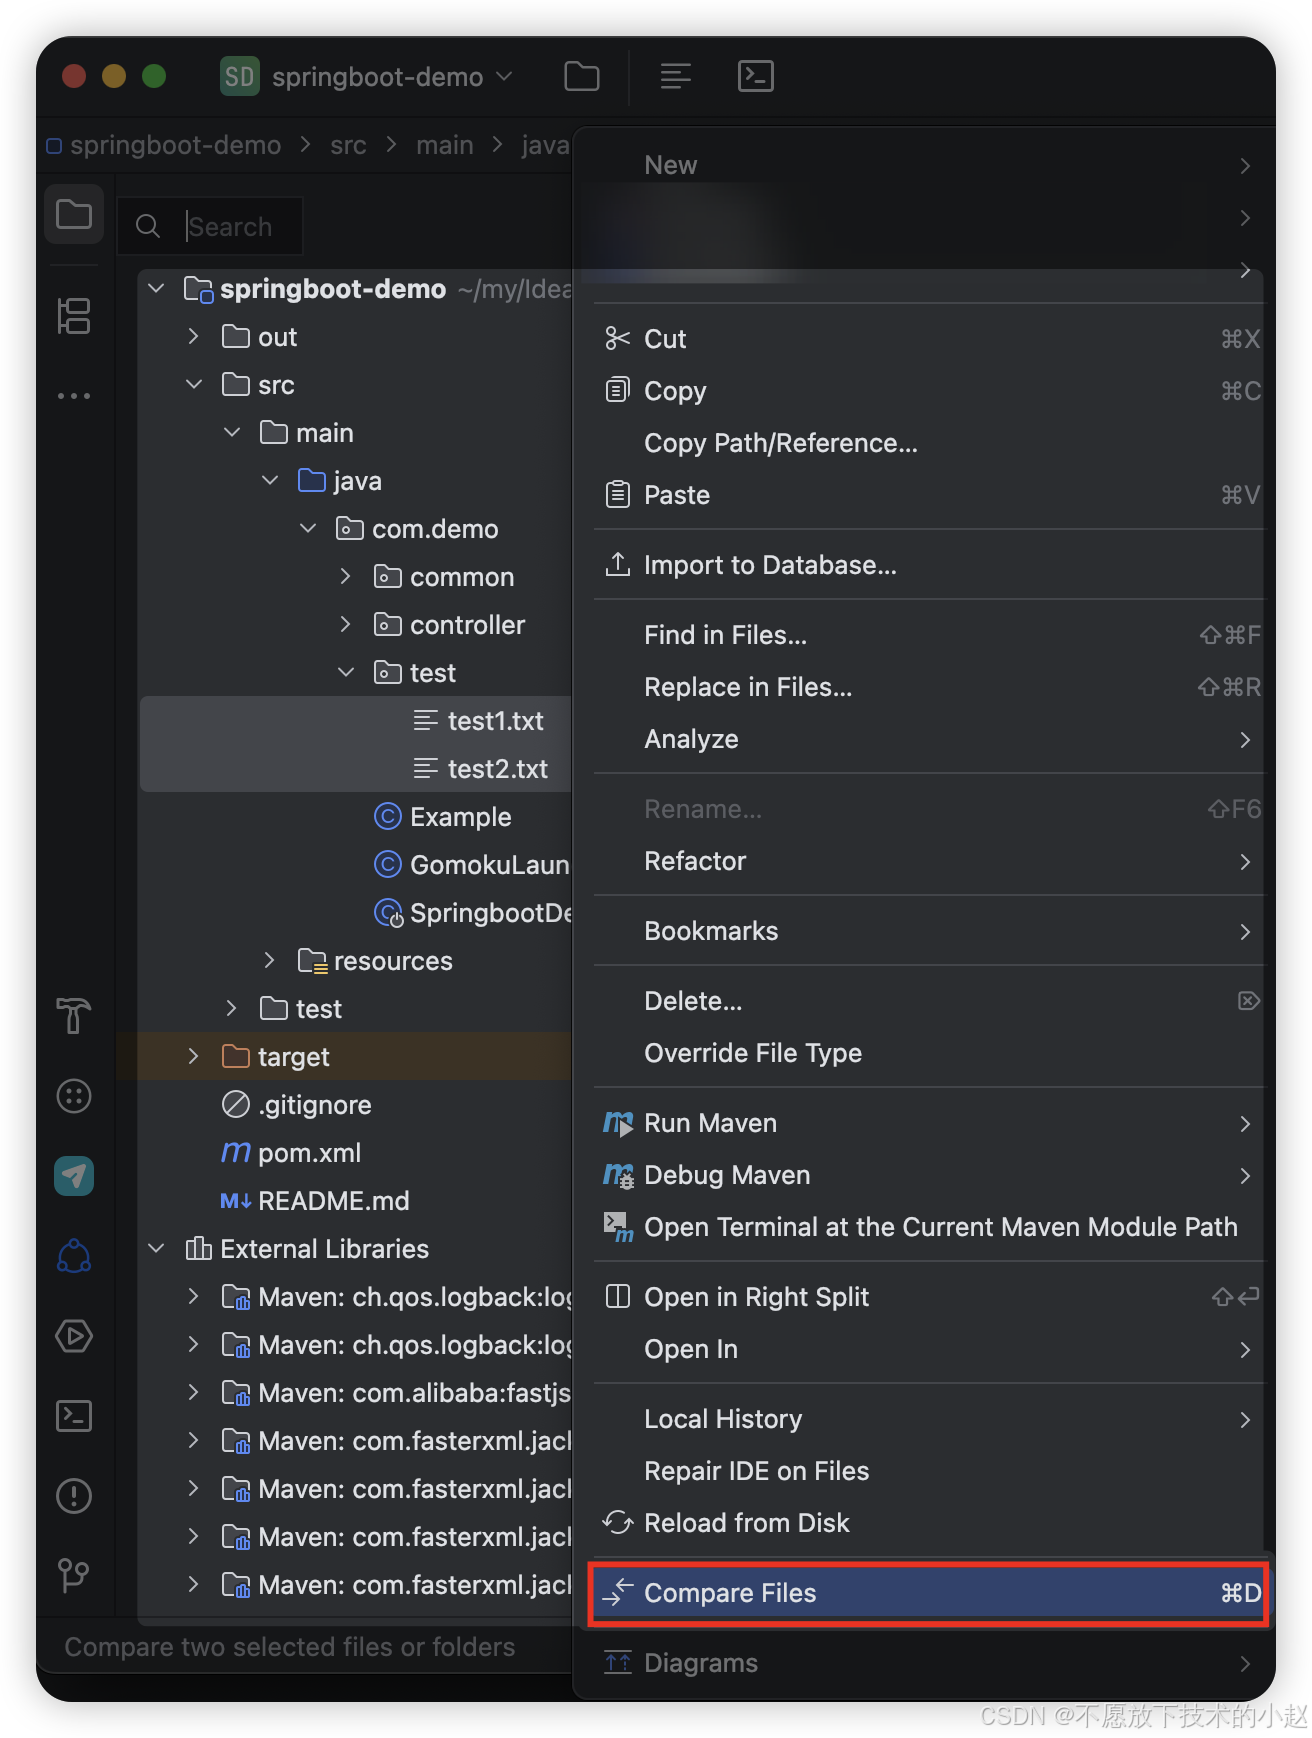Click the SD project badge icon
Screen dimensions: 1312x1738
point(239,76)
